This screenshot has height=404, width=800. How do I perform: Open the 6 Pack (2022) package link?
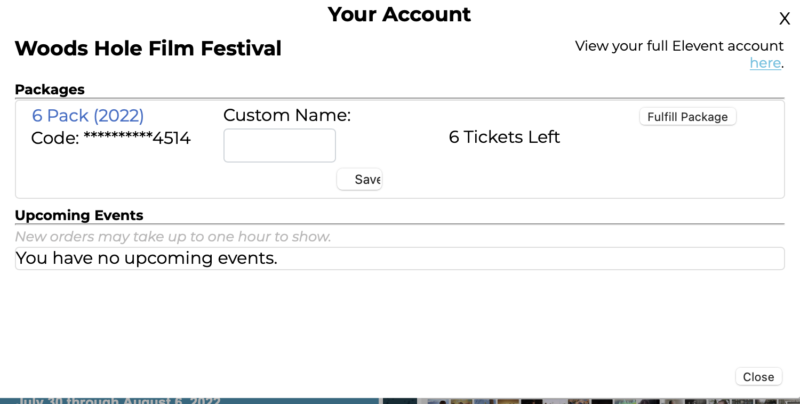click(88, 115)
